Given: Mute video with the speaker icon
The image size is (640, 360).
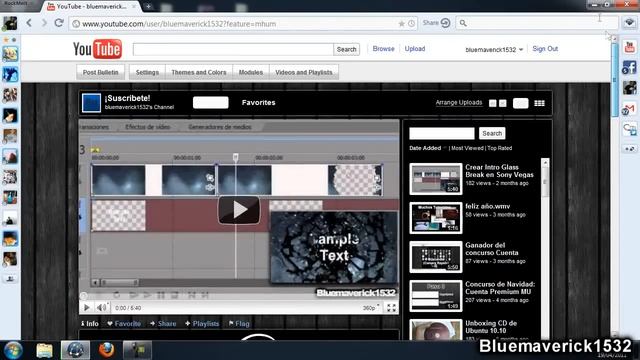Looking at the screenshot, I should click(102, 308).
